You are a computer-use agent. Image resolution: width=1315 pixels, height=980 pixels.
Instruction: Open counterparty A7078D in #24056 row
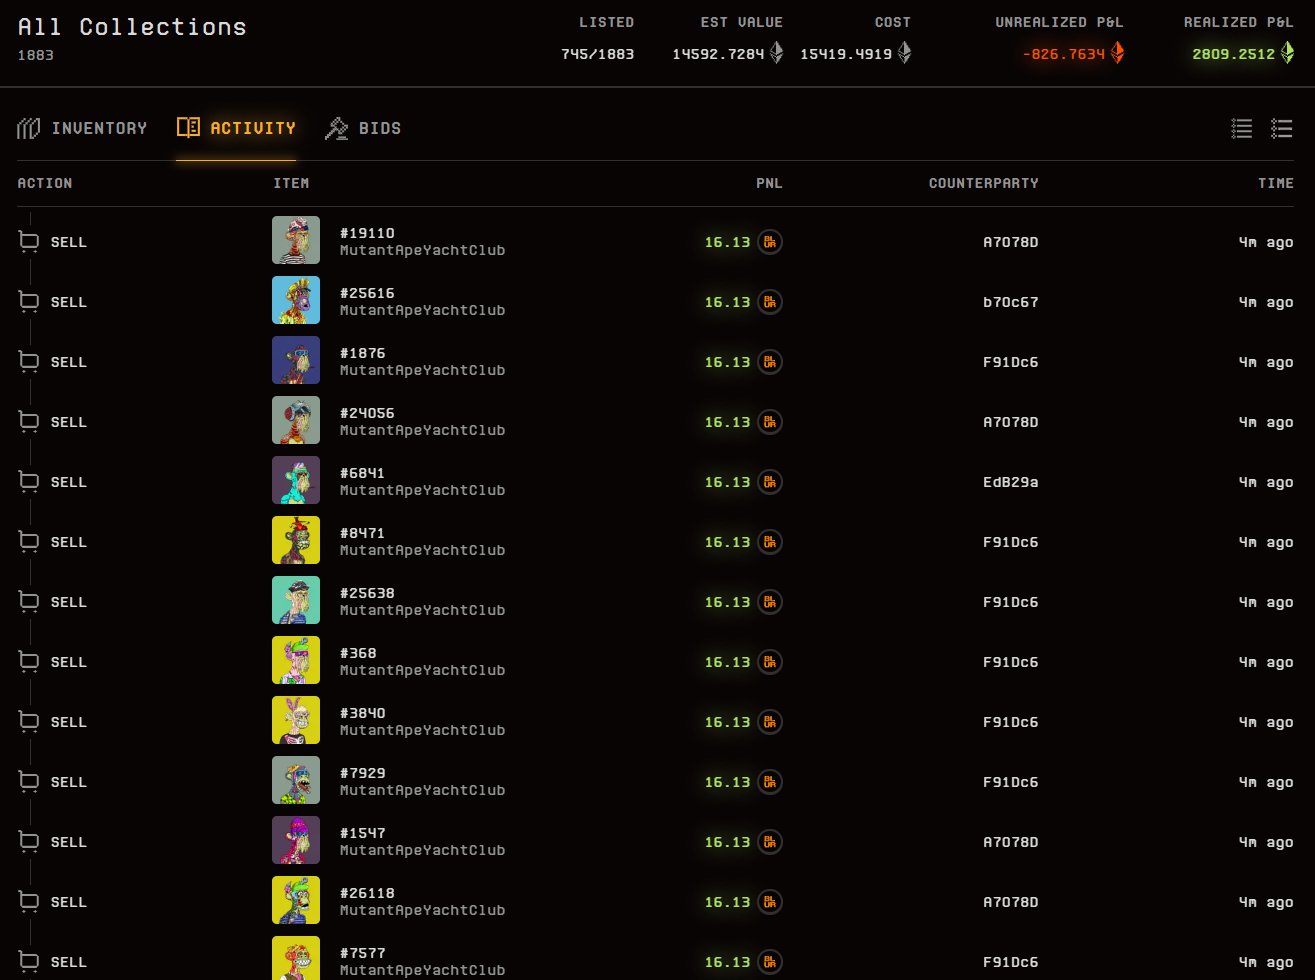1011,422
